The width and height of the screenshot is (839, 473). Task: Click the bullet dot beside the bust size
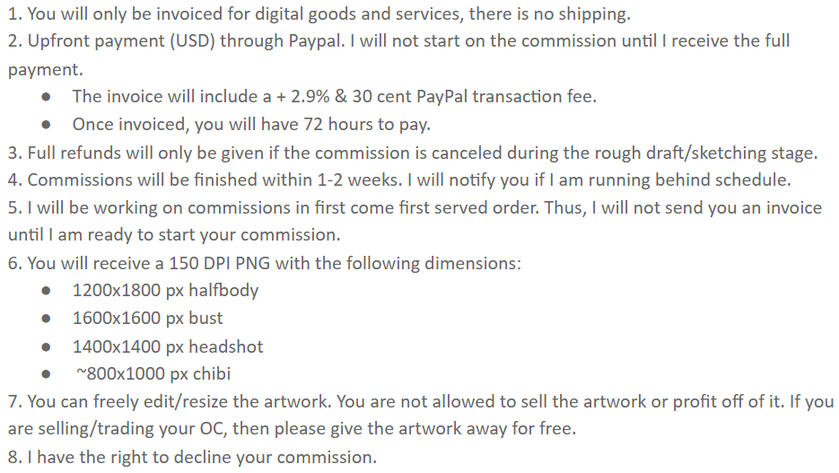click(x=48, y=319)
